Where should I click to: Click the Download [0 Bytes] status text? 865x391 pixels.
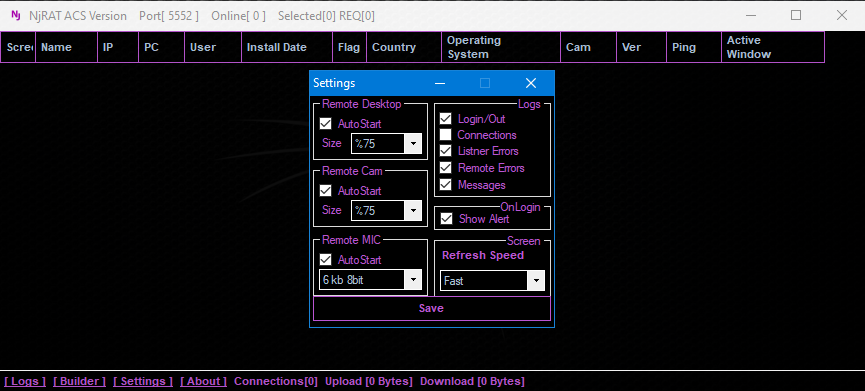(472, 381)
